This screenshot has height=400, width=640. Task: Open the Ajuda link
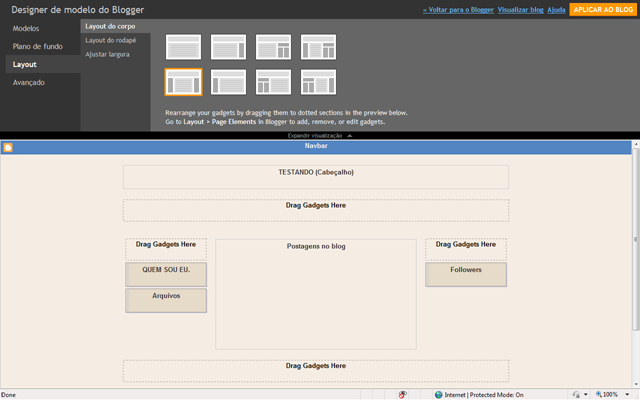click(x=556, y=10)
